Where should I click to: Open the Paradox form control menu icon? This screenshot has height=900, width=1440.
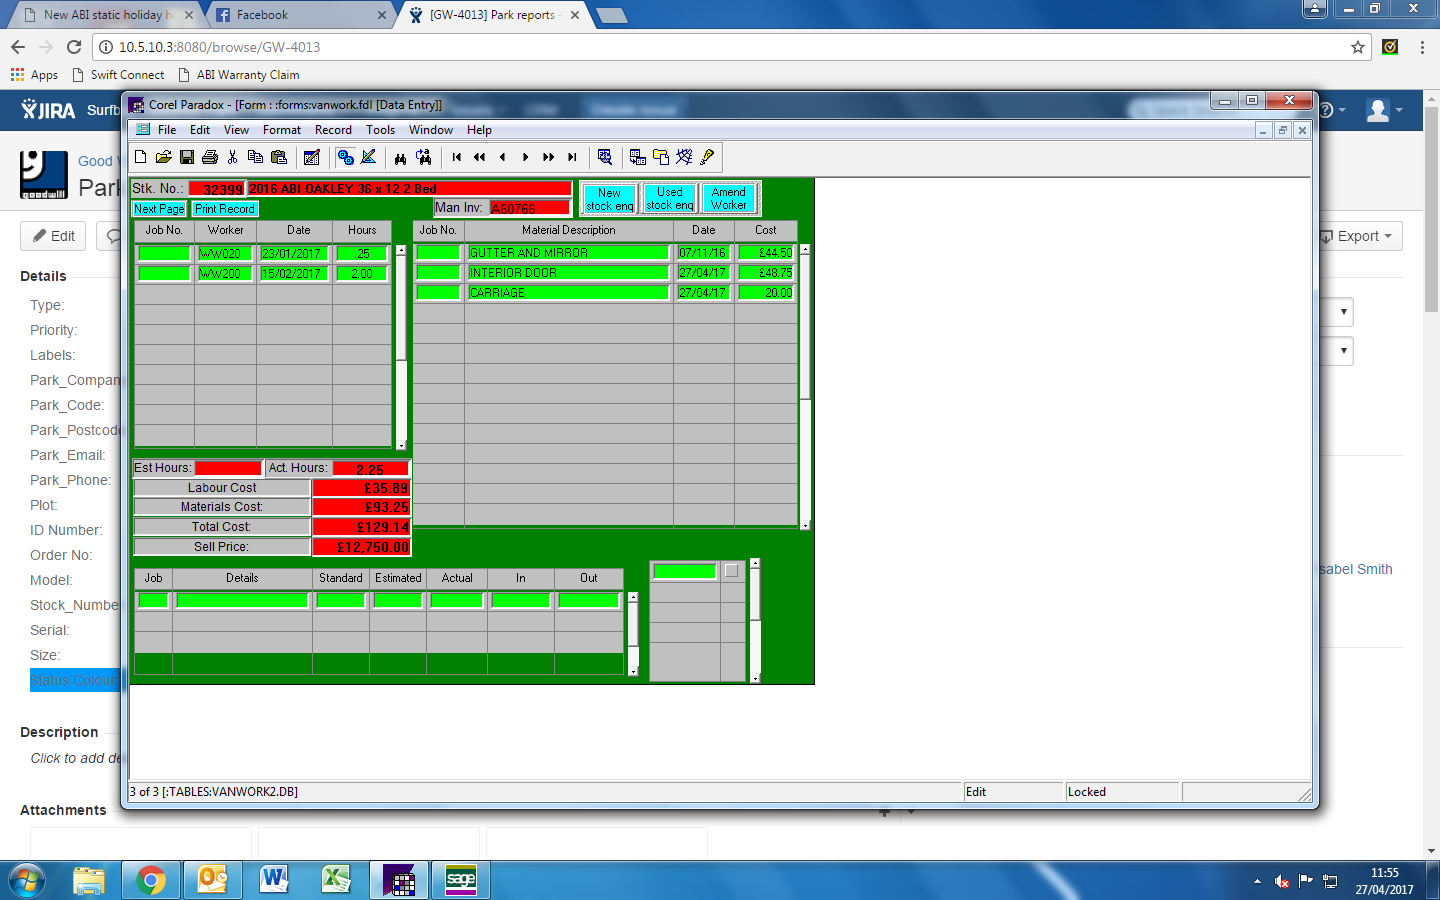[143, 130]
